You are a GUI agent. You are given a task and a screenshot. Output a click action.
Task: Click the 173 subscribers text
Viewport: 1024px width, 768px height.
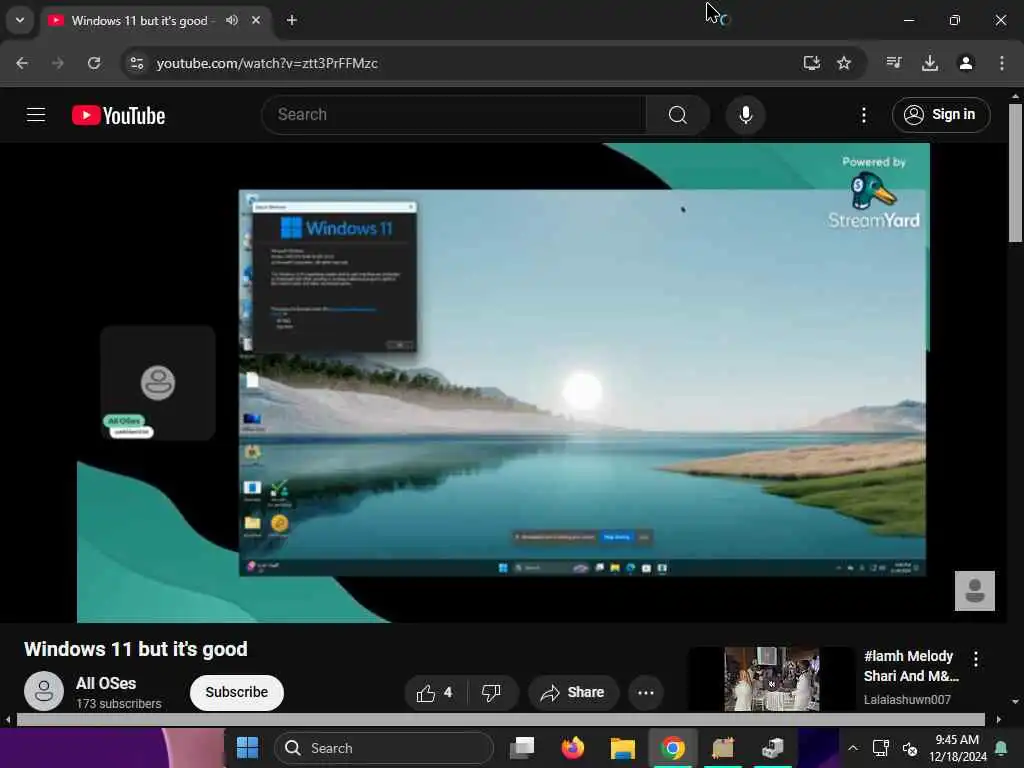pyautogui.click(x=119, y=704)
